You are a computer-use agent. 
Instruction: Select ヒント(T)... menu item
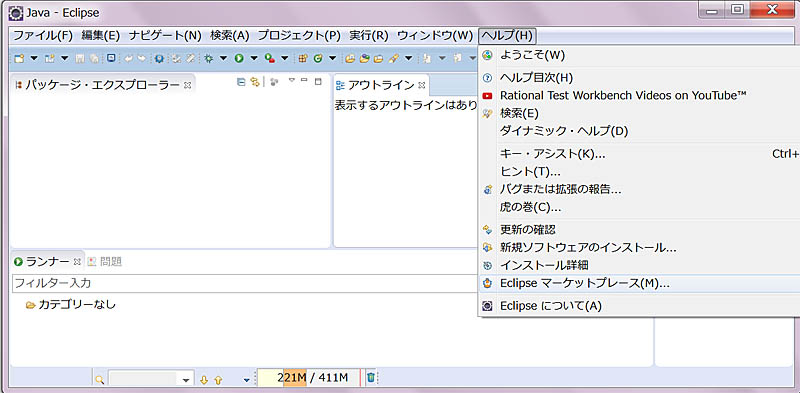639,172
